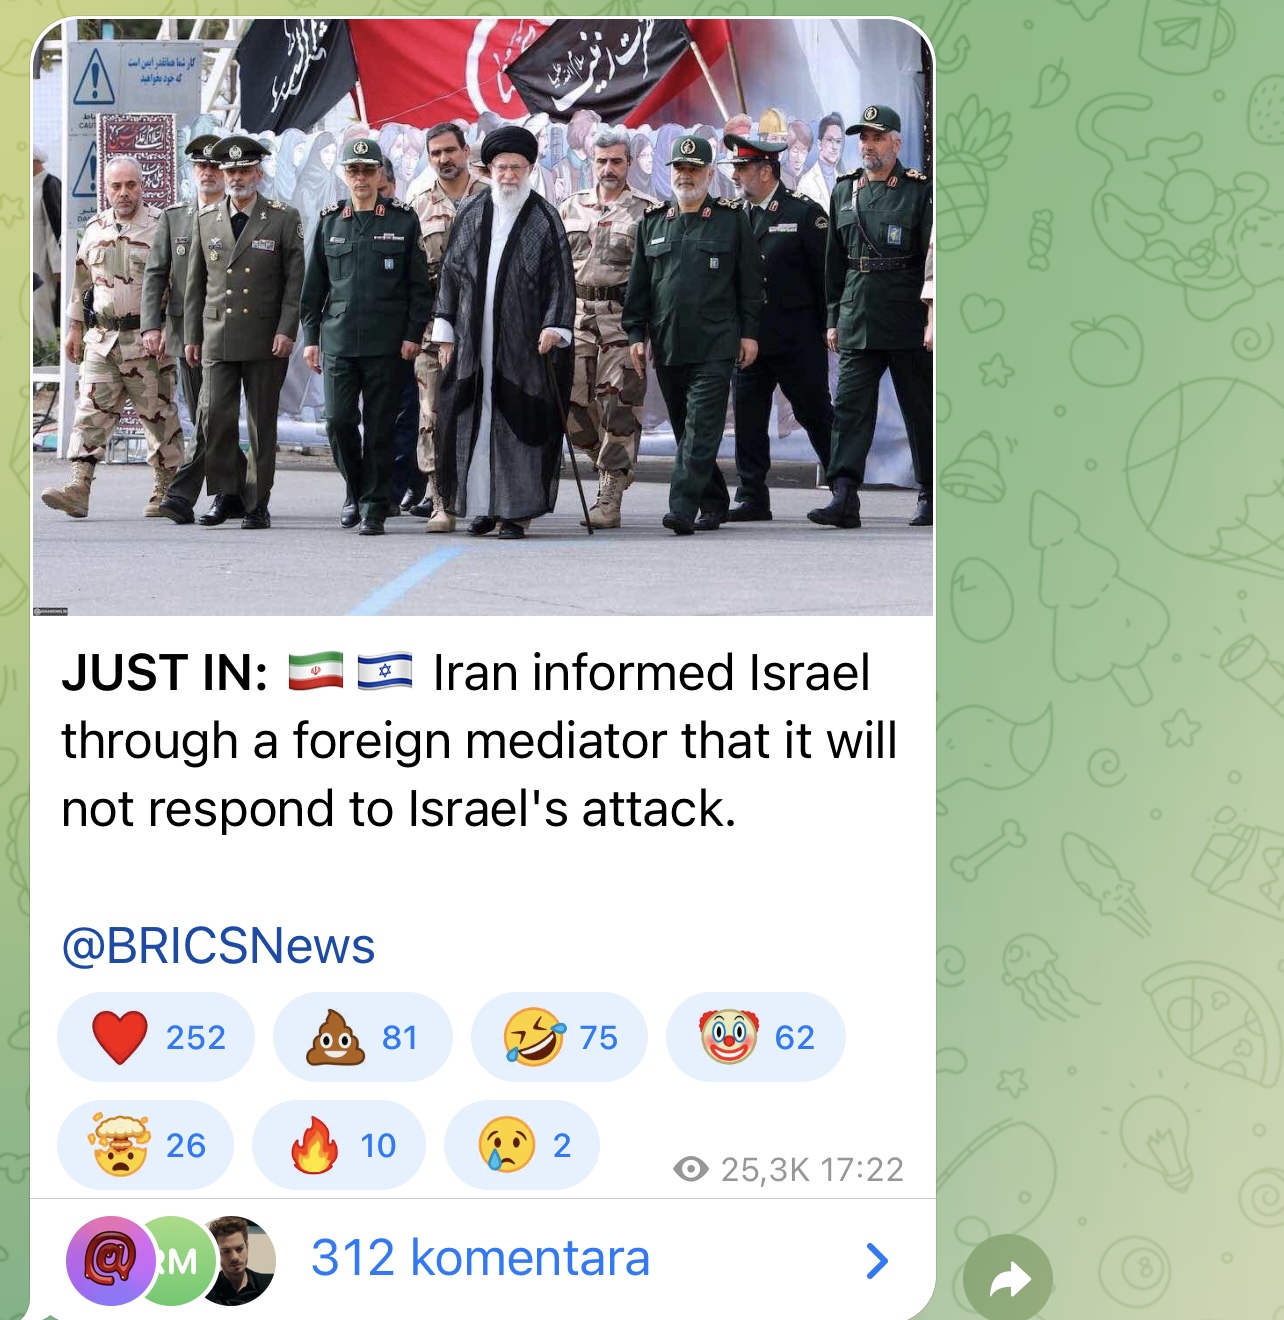Image resolution: width=1284 pixels, height=1320 pixels.
Task: Open the Khamenei photo in full view
Action: [483, 317]
